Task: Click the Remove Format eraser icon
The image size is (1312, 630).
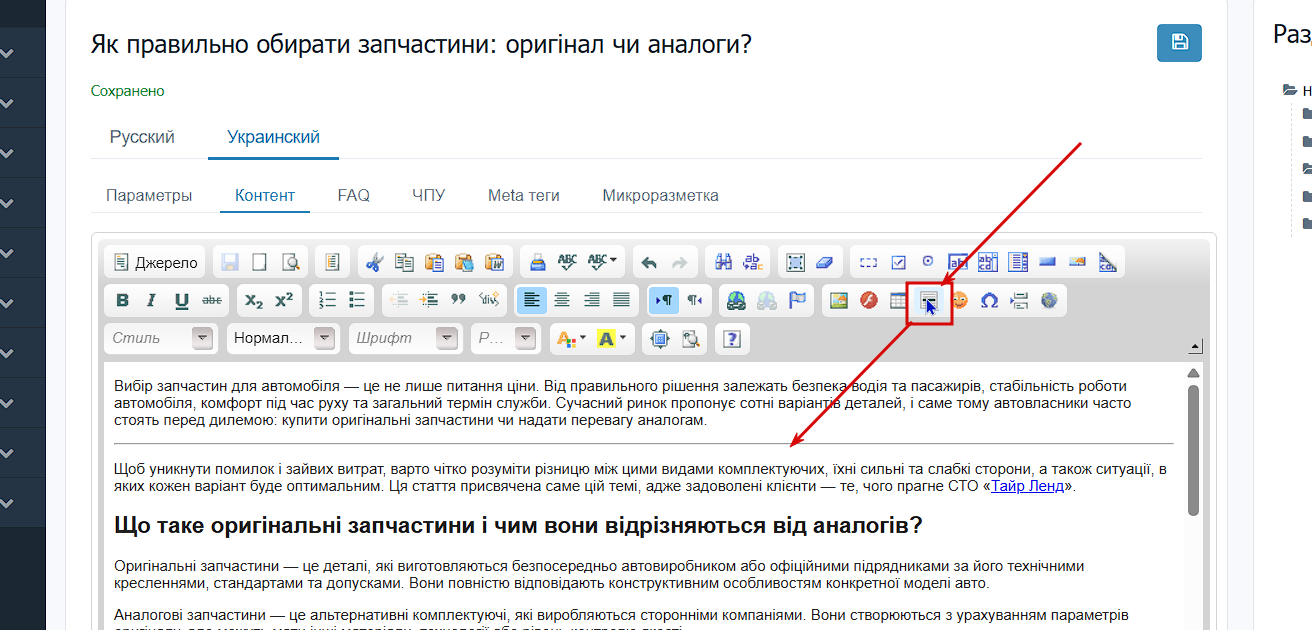Action: coord(824,262)
